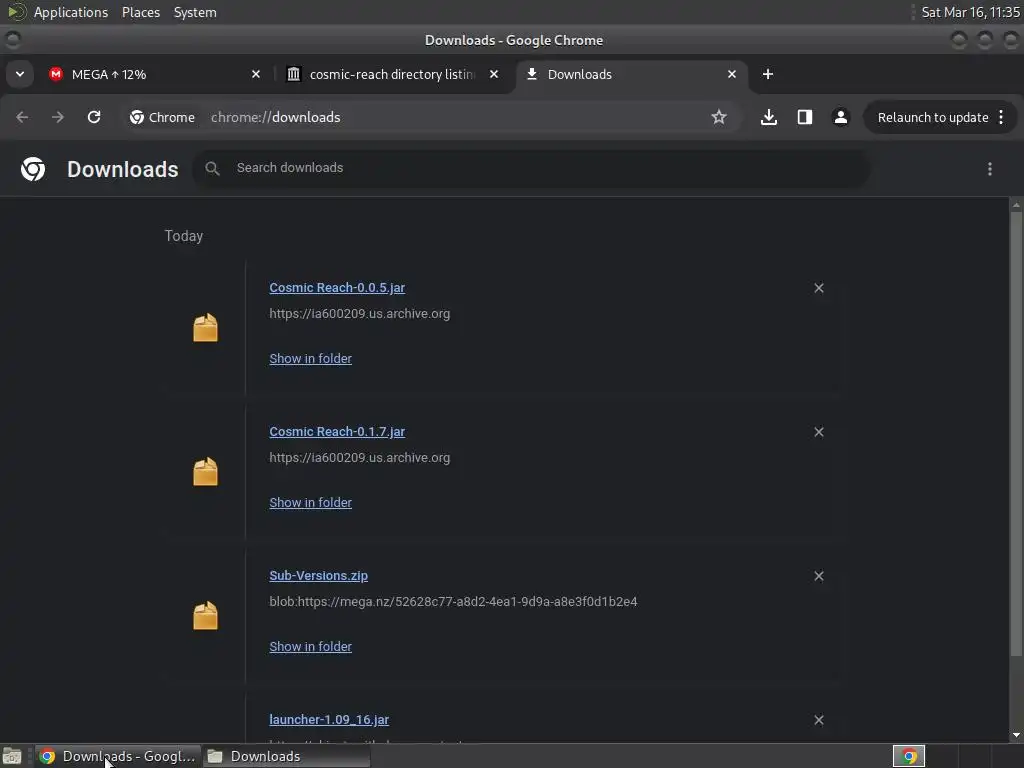
Task: Remove Cosmic Reach-0.0.5.jar from list
Action: (x=819, y=288)
